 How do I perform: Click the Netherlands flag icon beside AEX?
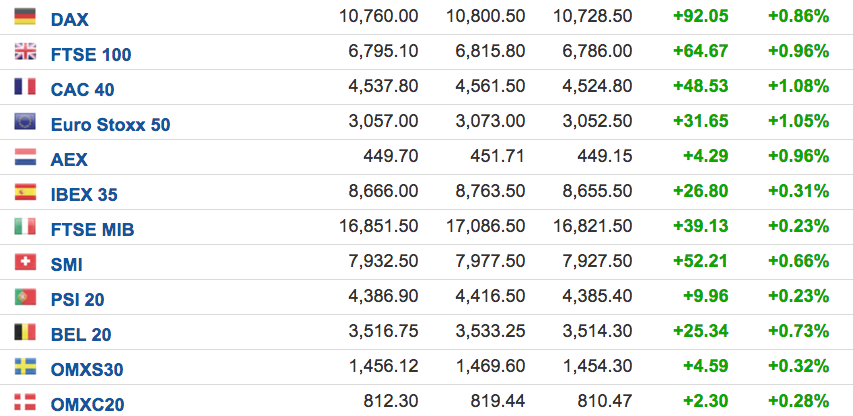point(25,157)
